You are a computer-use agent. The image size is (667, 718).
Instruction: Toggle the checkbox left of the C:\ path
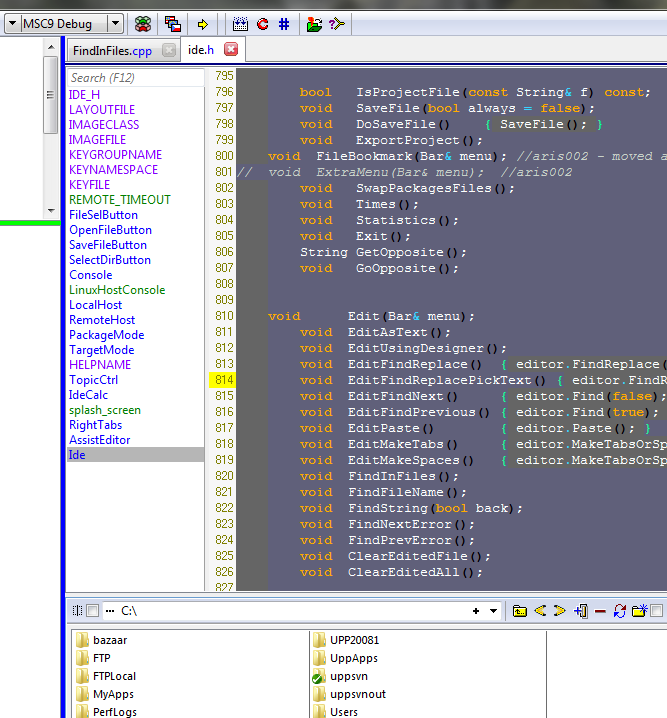(x=93, y=610)
